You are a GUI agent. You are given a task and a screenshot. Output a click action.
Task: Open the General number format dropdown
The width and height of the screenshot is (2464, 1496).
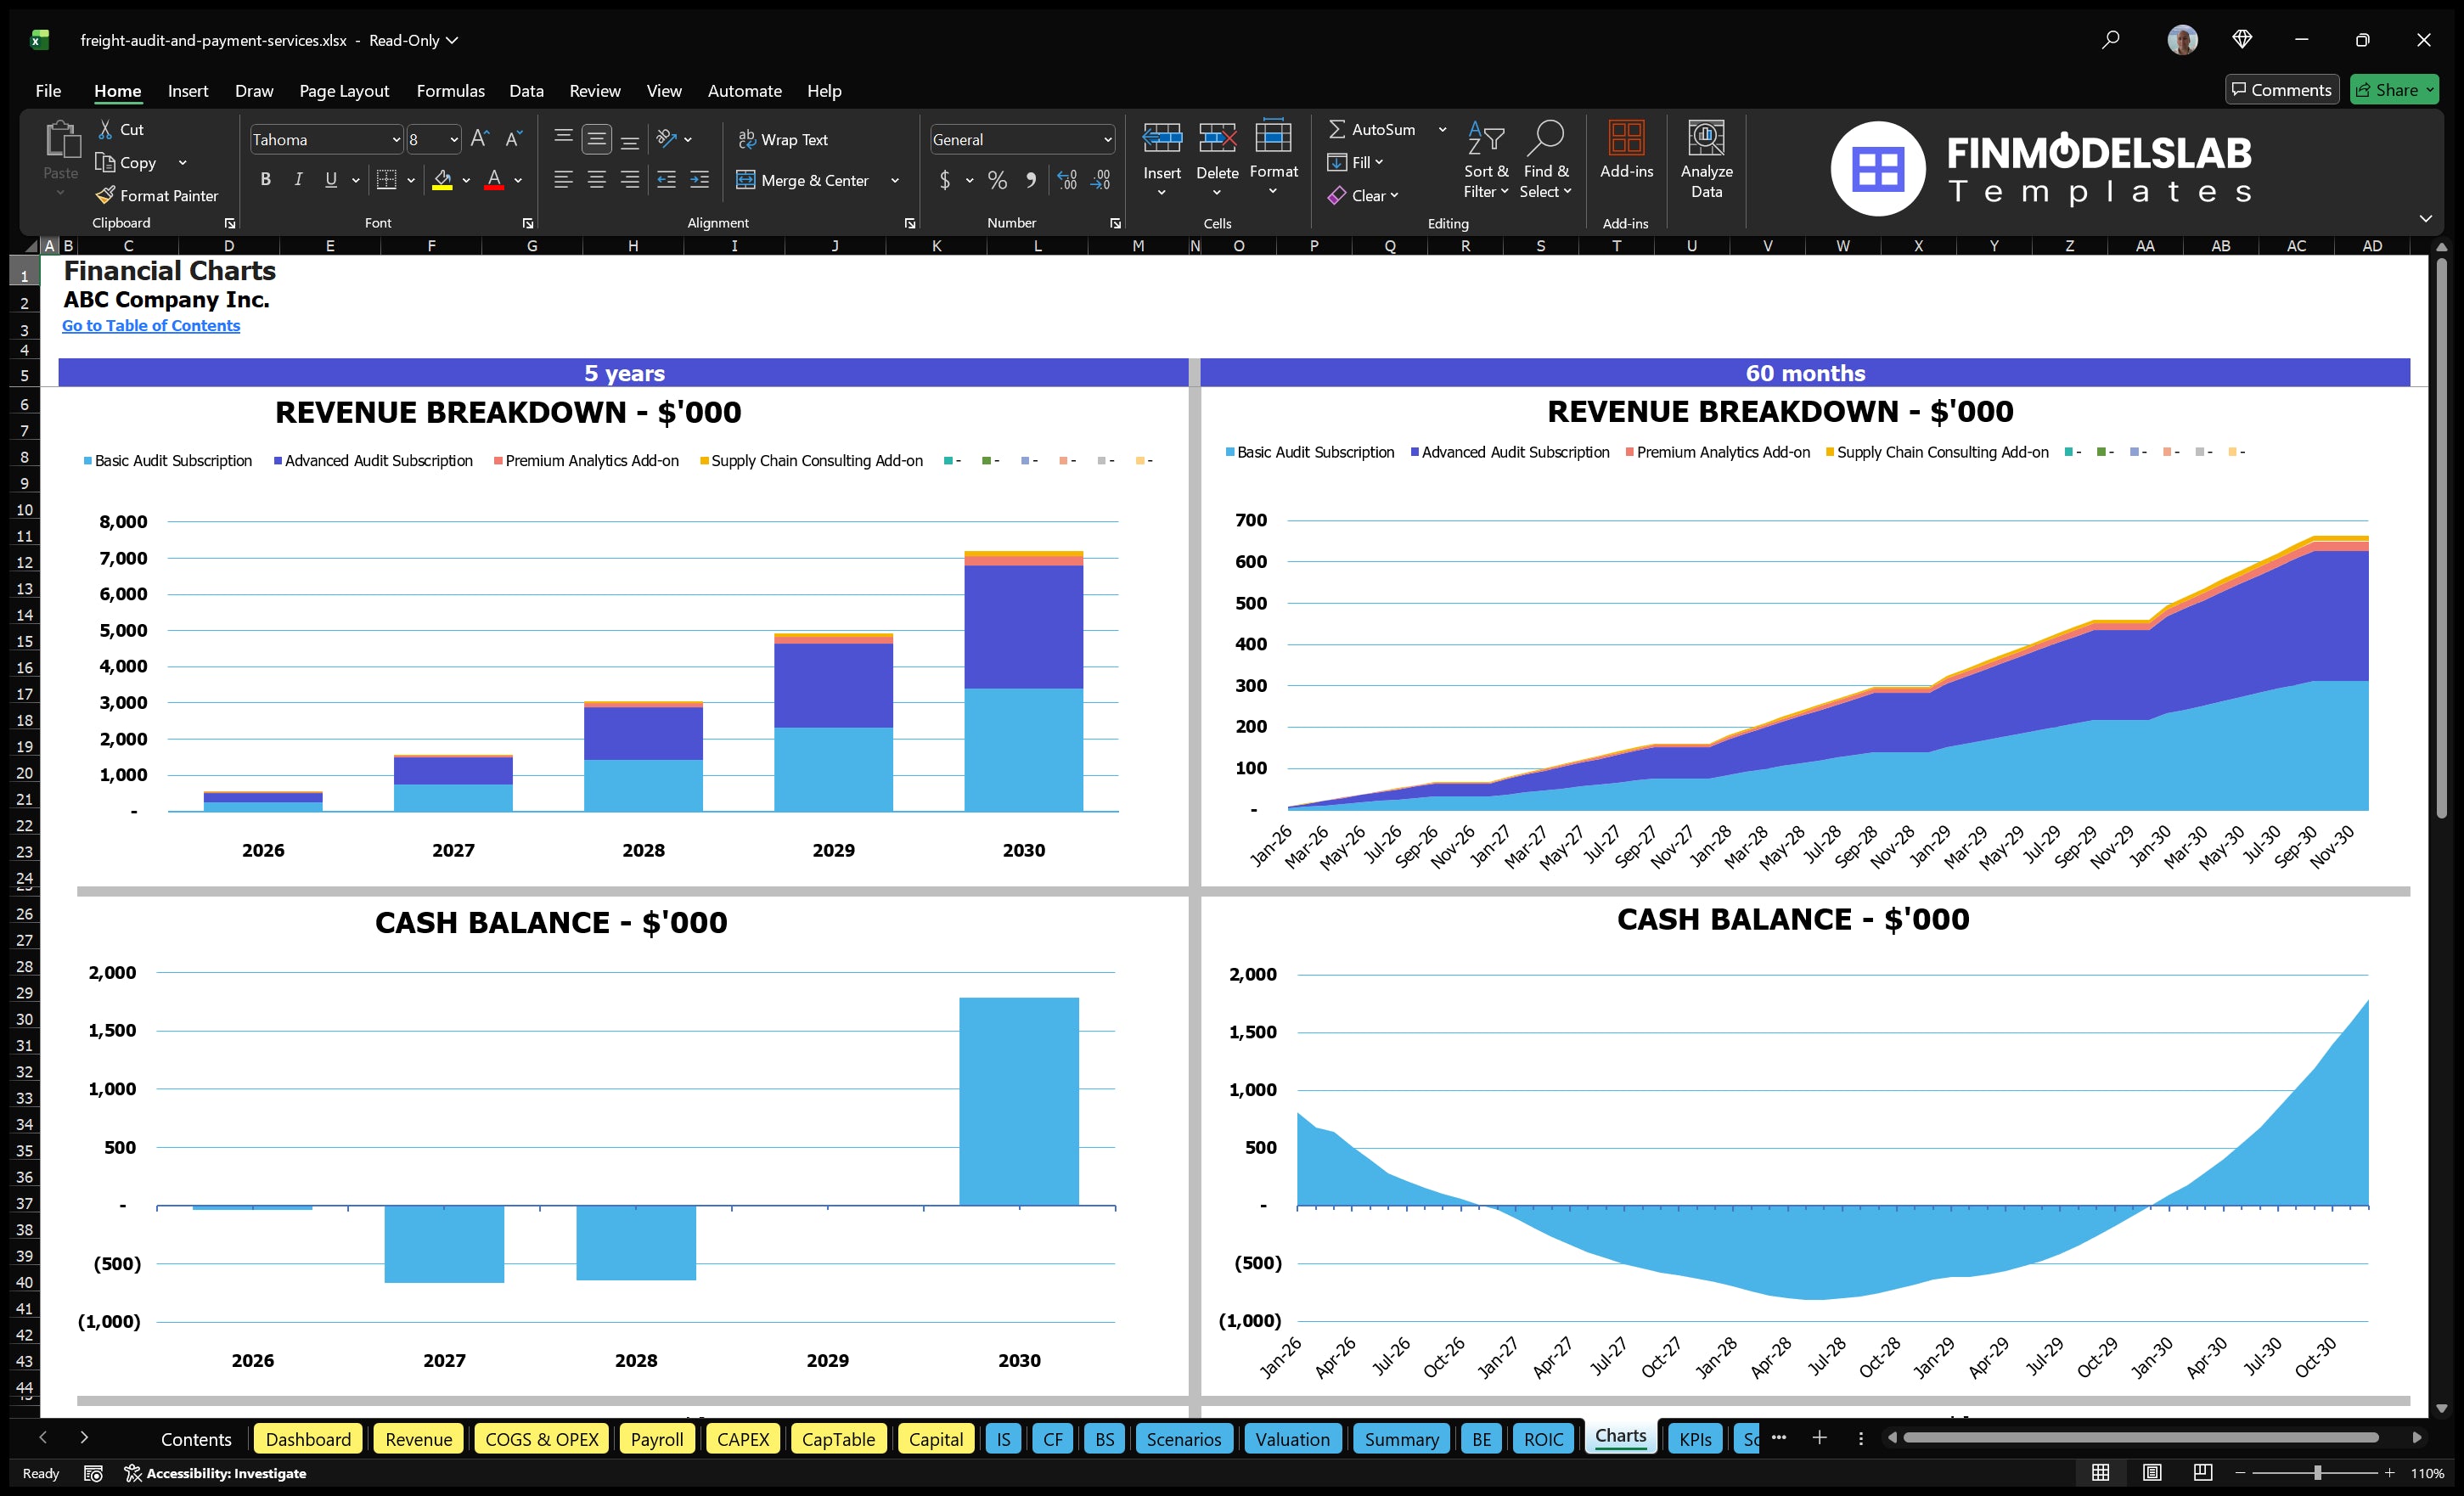click(1107, 139)
